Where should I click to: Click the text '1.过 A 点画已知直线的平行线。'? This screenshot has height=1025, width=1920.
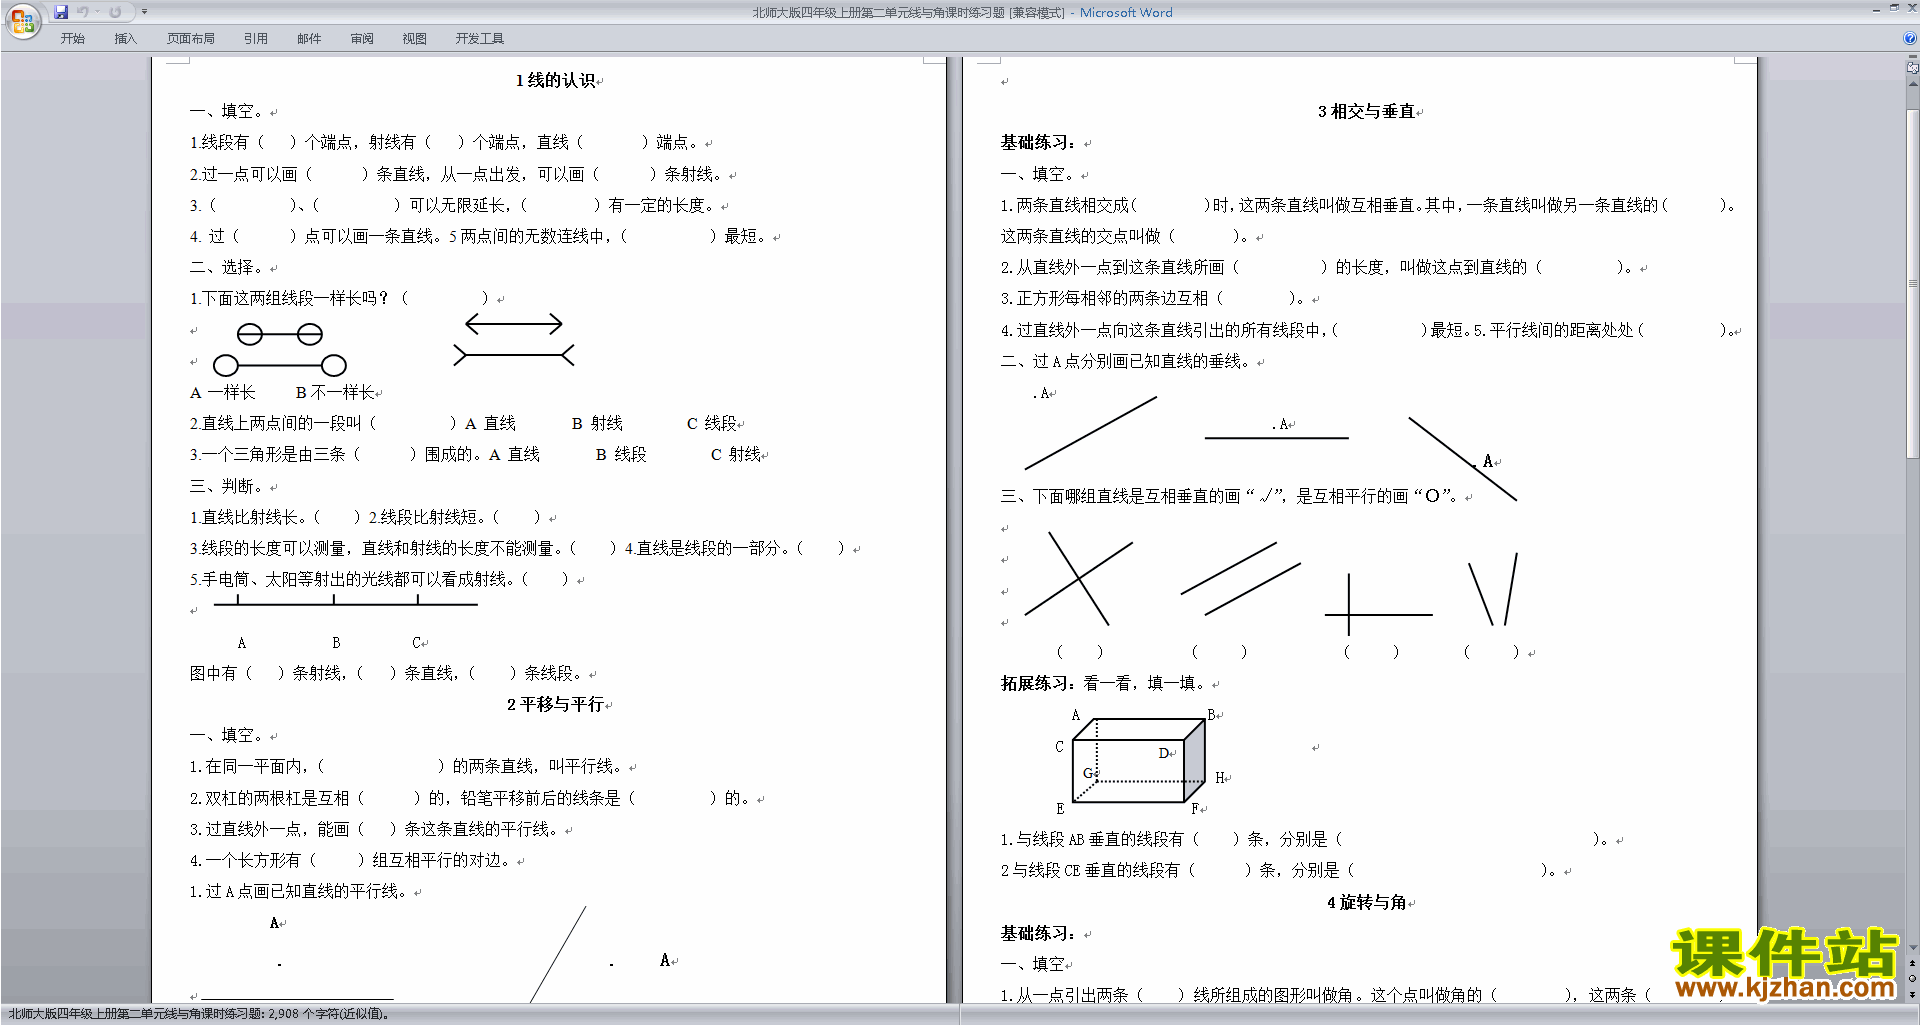[299, 892]
